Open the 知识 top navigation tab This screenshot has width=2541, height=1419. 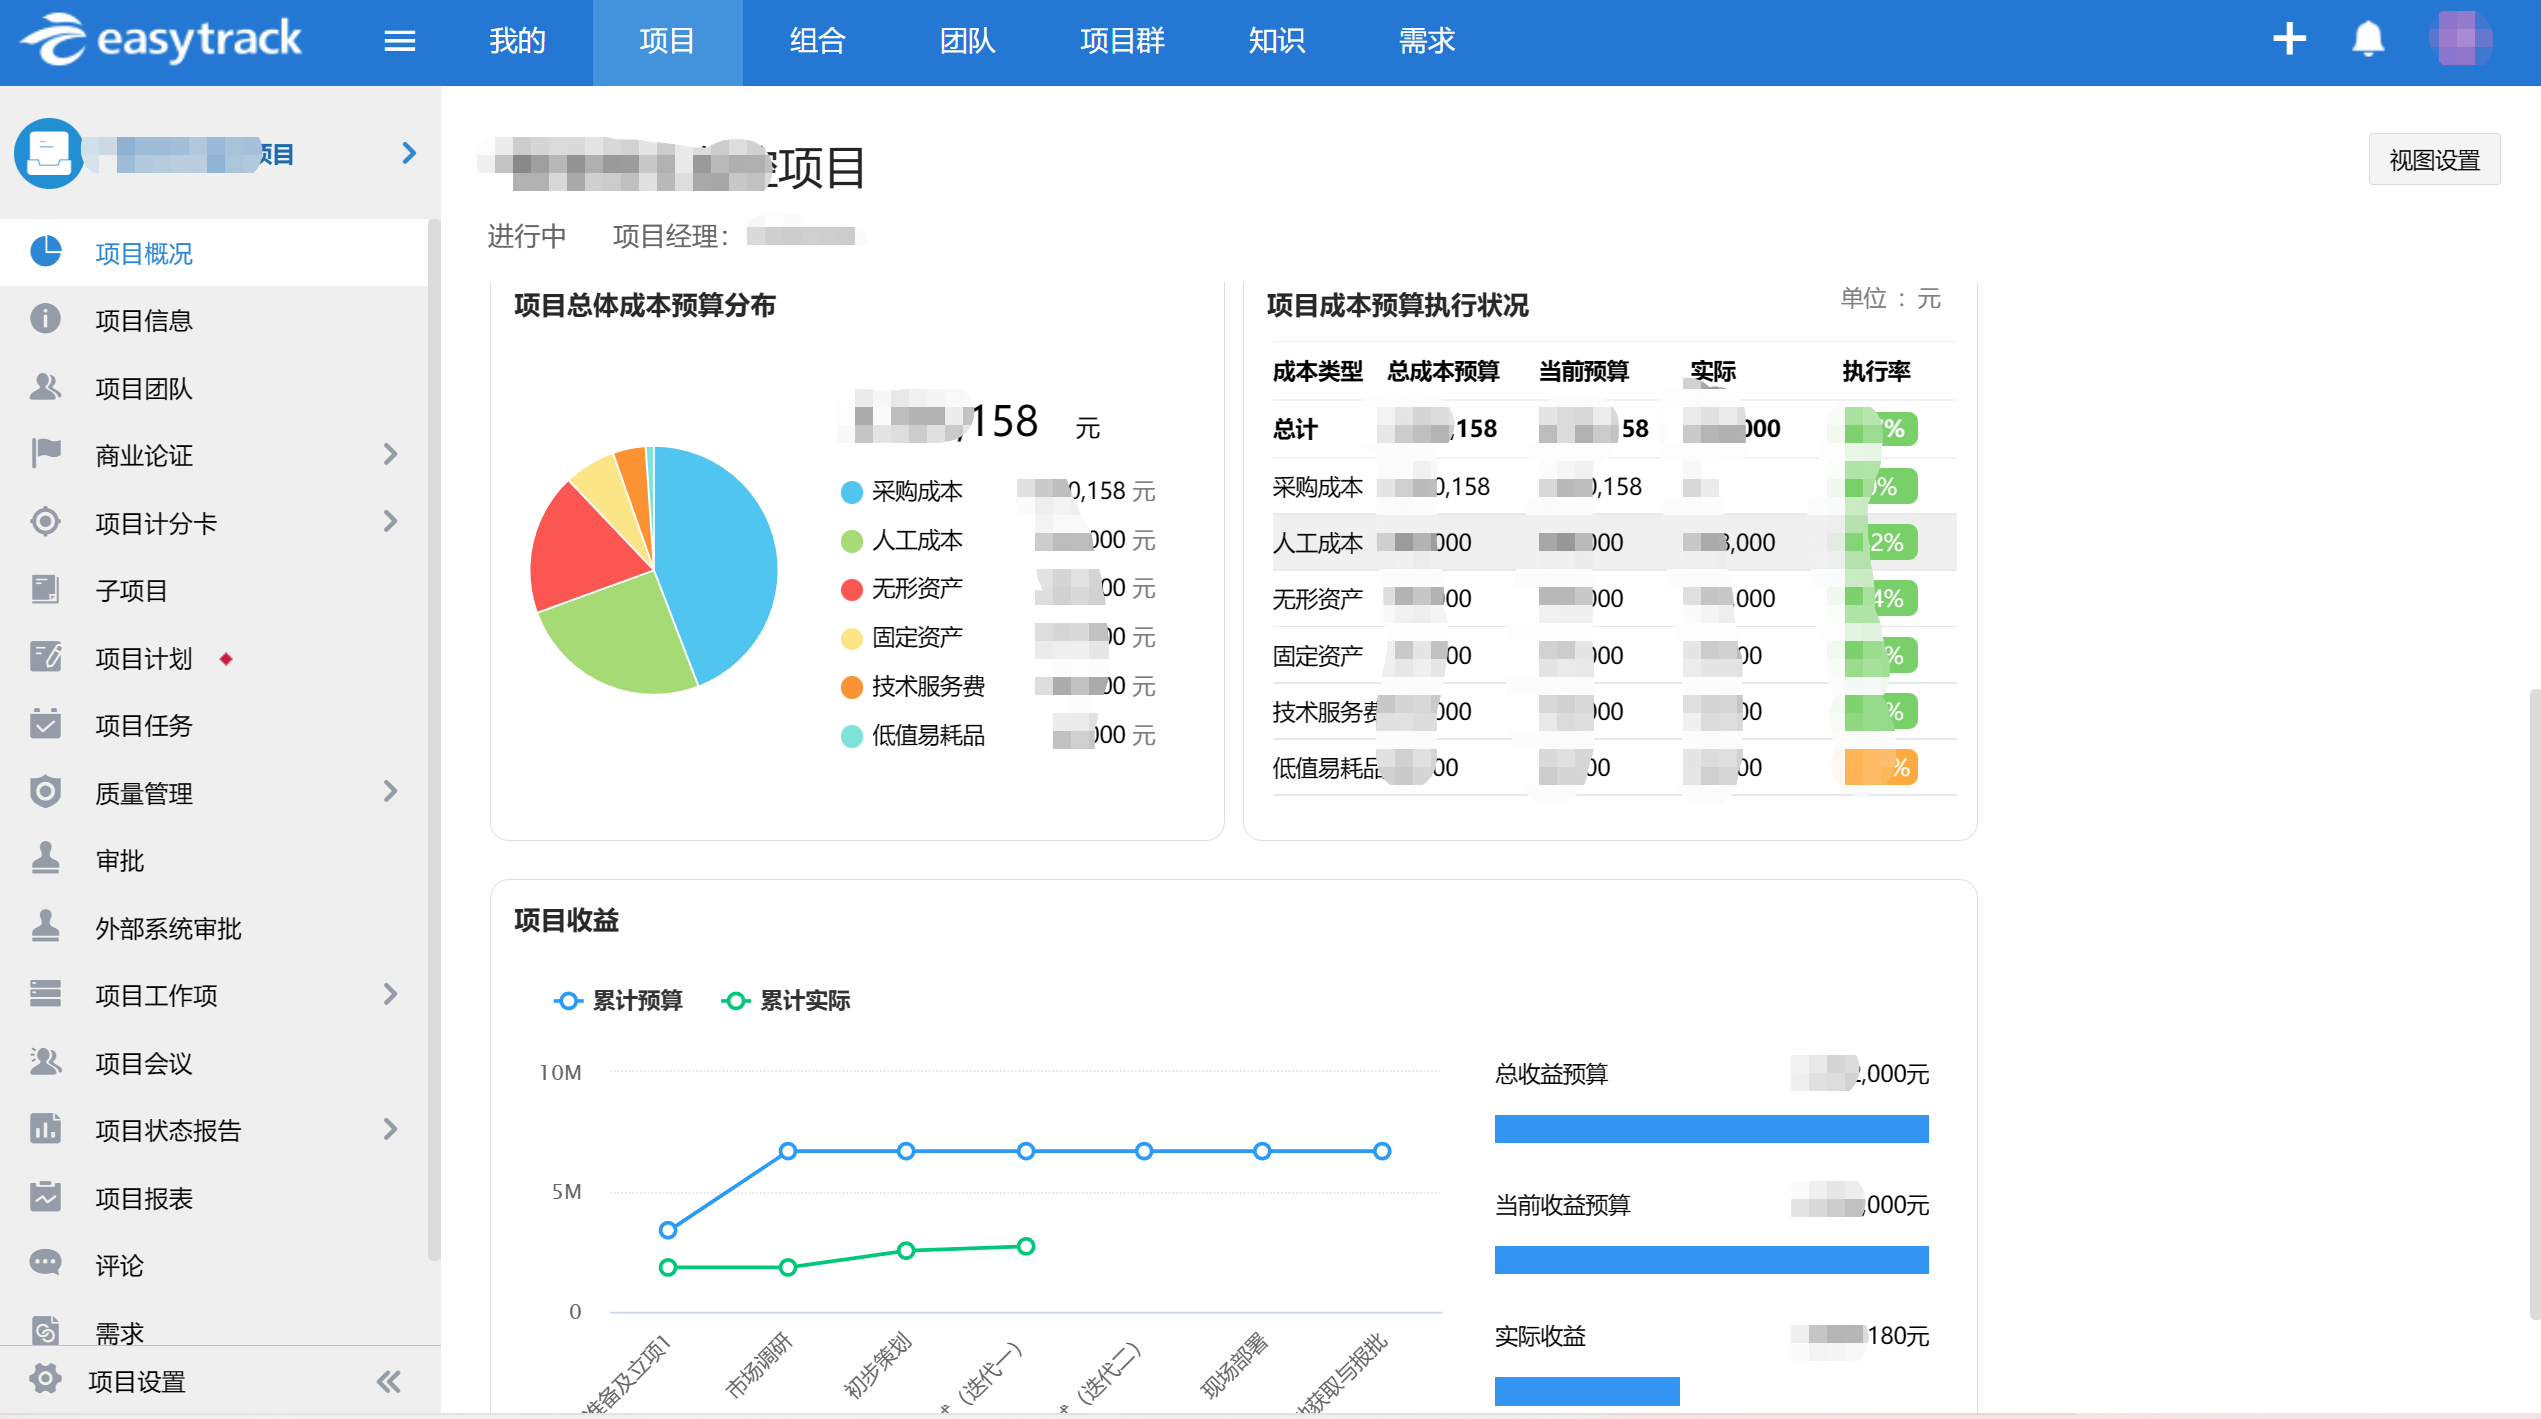coord(1276,41)
